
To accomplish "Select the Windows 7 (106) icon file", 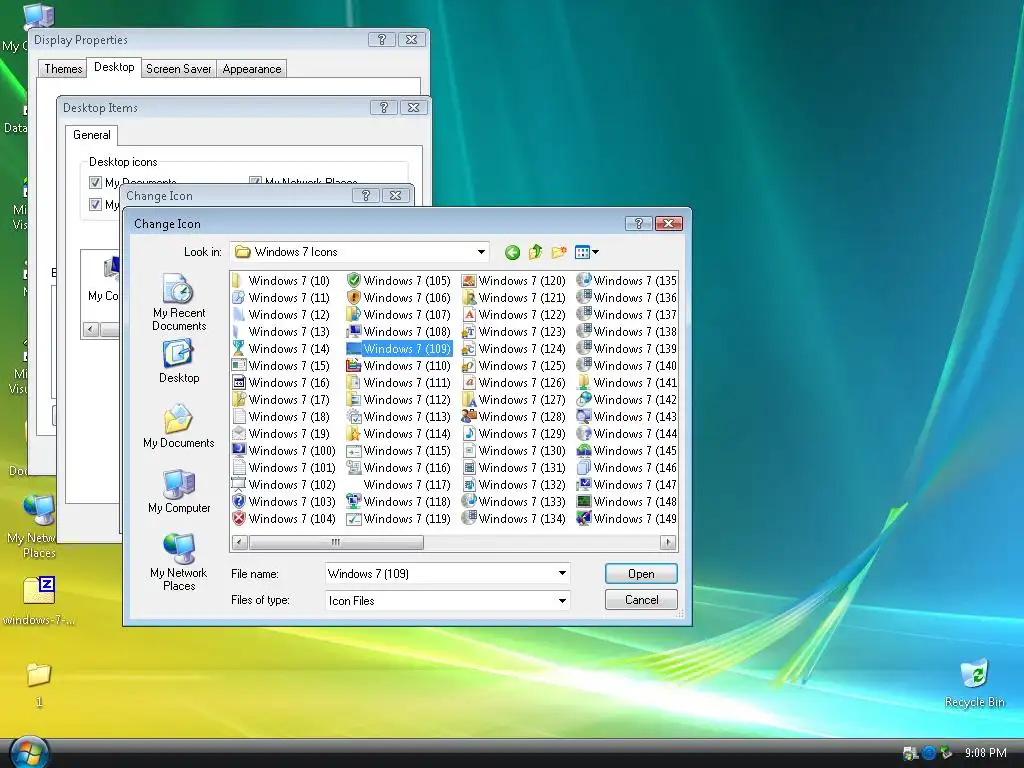I will click(x=398, y=298).
